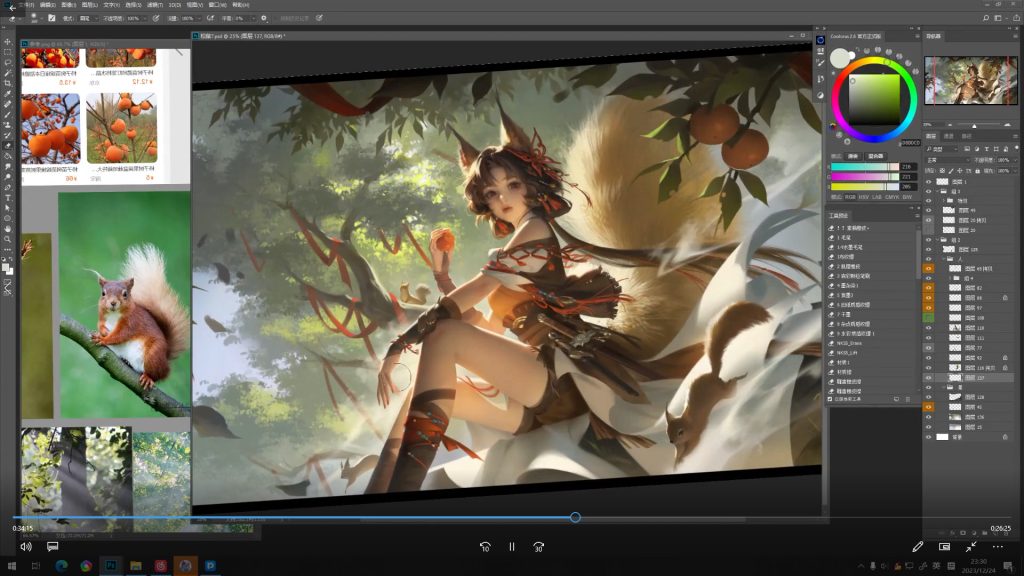Activate the Eraser tool in the toolbar
The width and height of the screenshot is (1024, 576).
[x=8, y=145]
